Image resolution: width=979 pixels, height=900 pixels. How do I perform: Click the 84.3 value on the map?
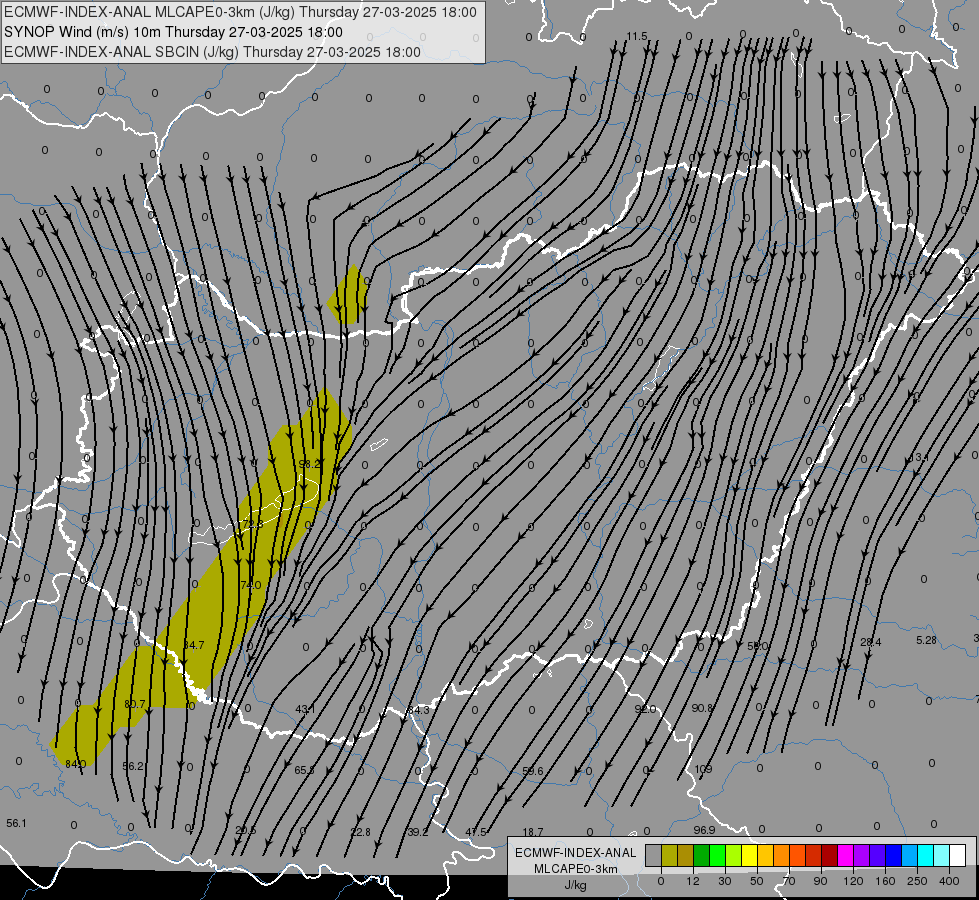[x=418, y=711]
